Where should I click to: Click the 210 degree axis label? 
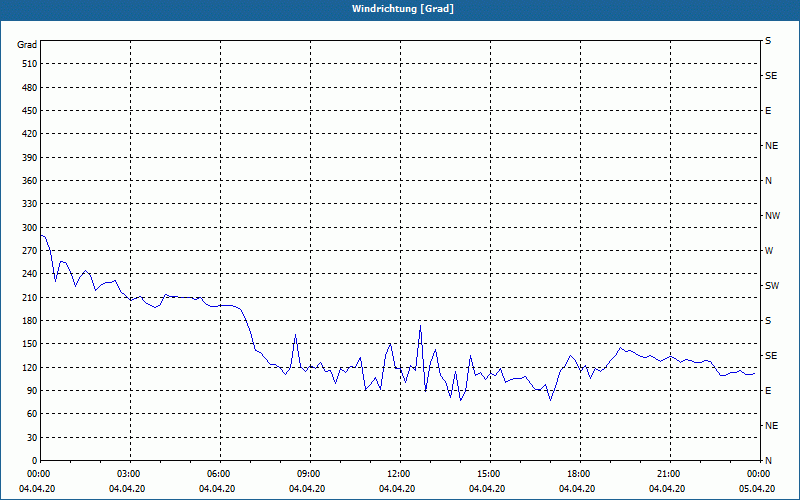point(30,297)
